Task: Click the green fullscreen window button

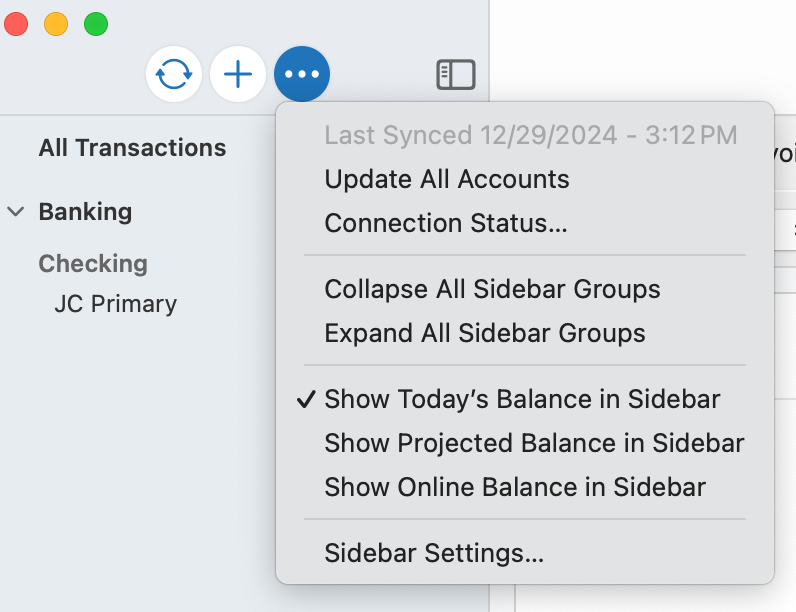Action: [x=95, y=24]
